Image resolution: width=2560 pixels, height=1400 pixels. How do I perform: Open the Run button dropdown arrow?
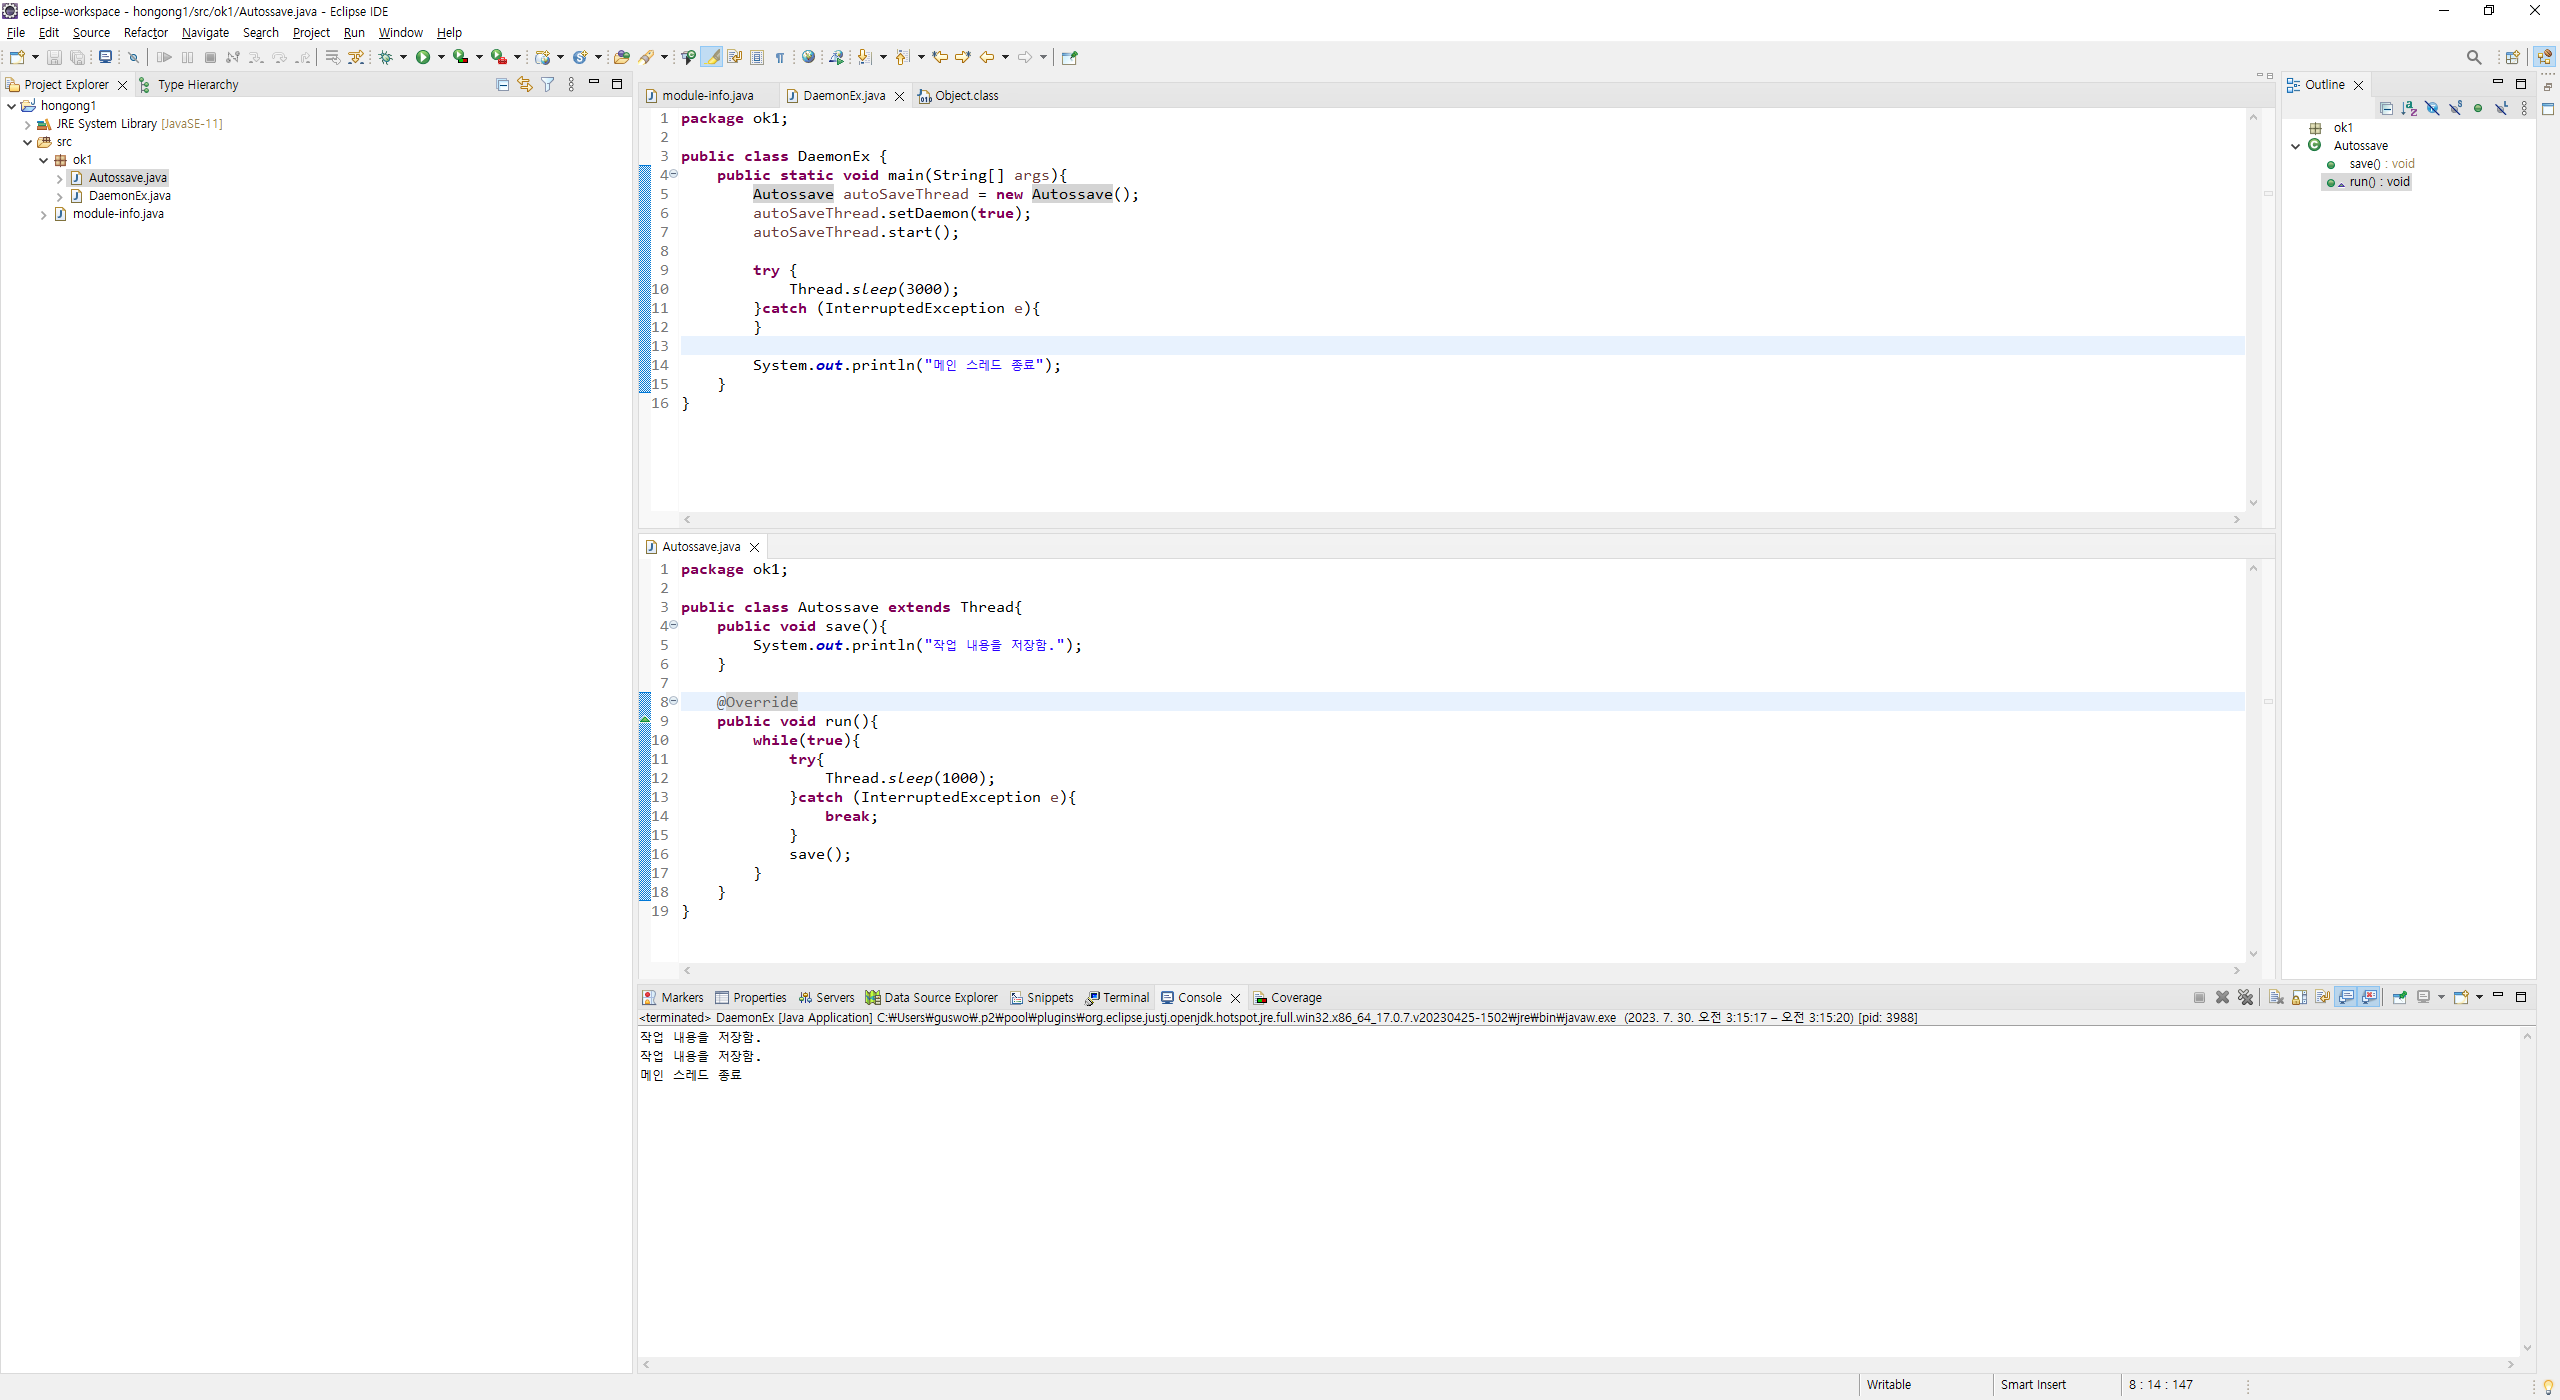coord(441,57)
